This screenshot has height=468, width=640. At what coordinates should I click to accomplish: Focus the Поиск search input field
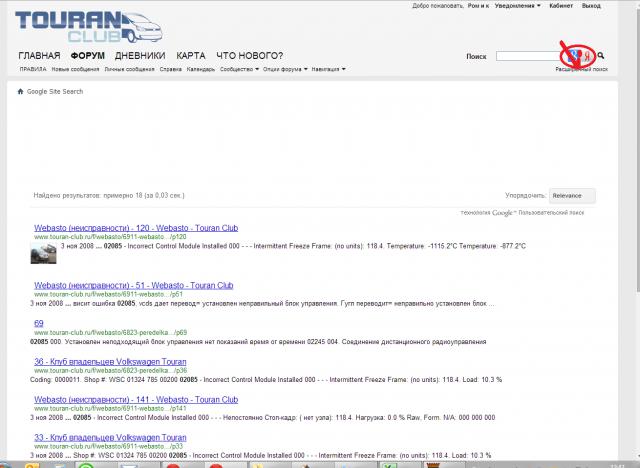coord(530,56)
